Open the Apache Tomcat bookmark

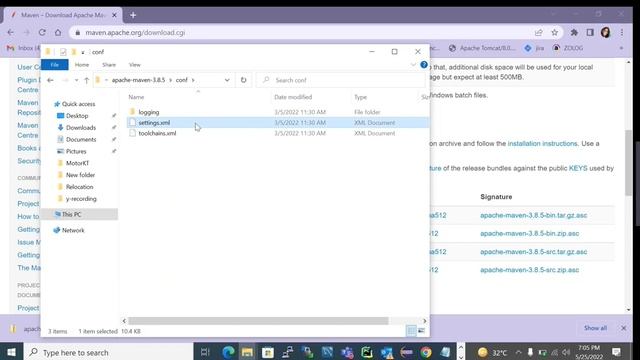point(482,48)
